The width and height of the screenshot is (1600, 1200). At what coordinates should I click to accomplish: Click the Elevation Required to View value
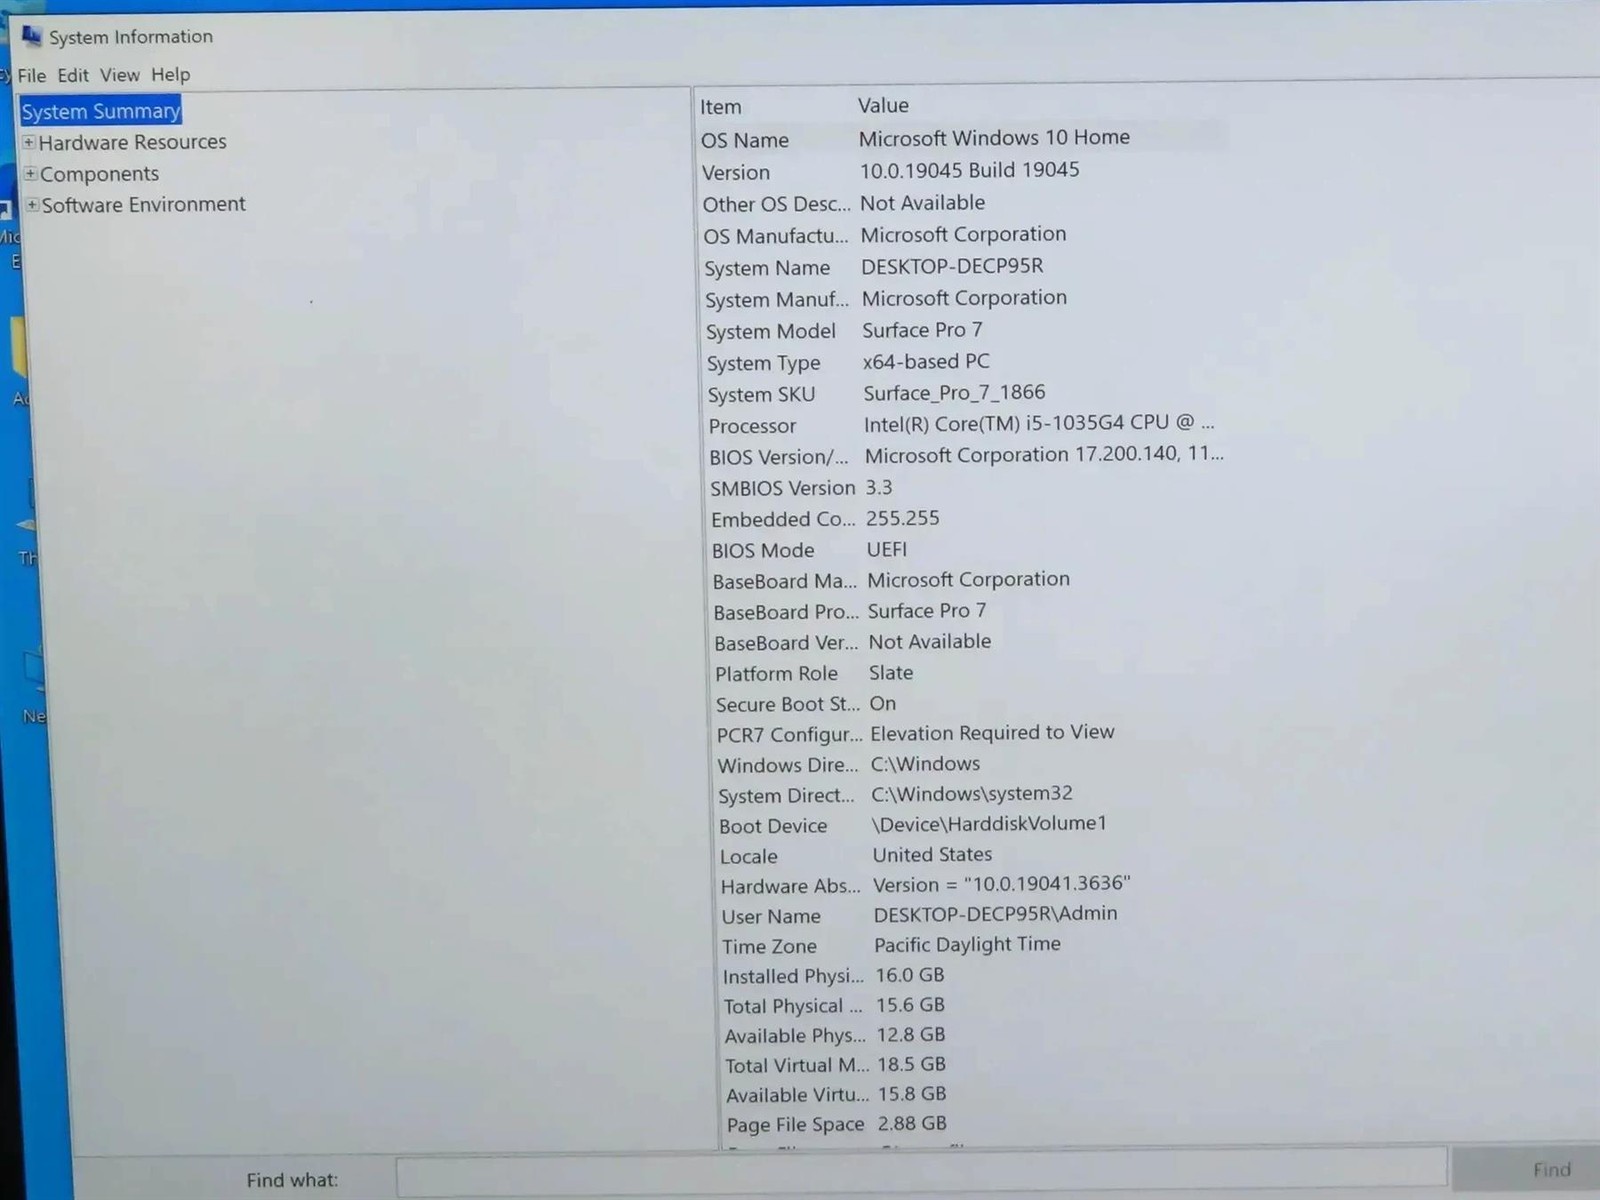[x=992, y=733]
